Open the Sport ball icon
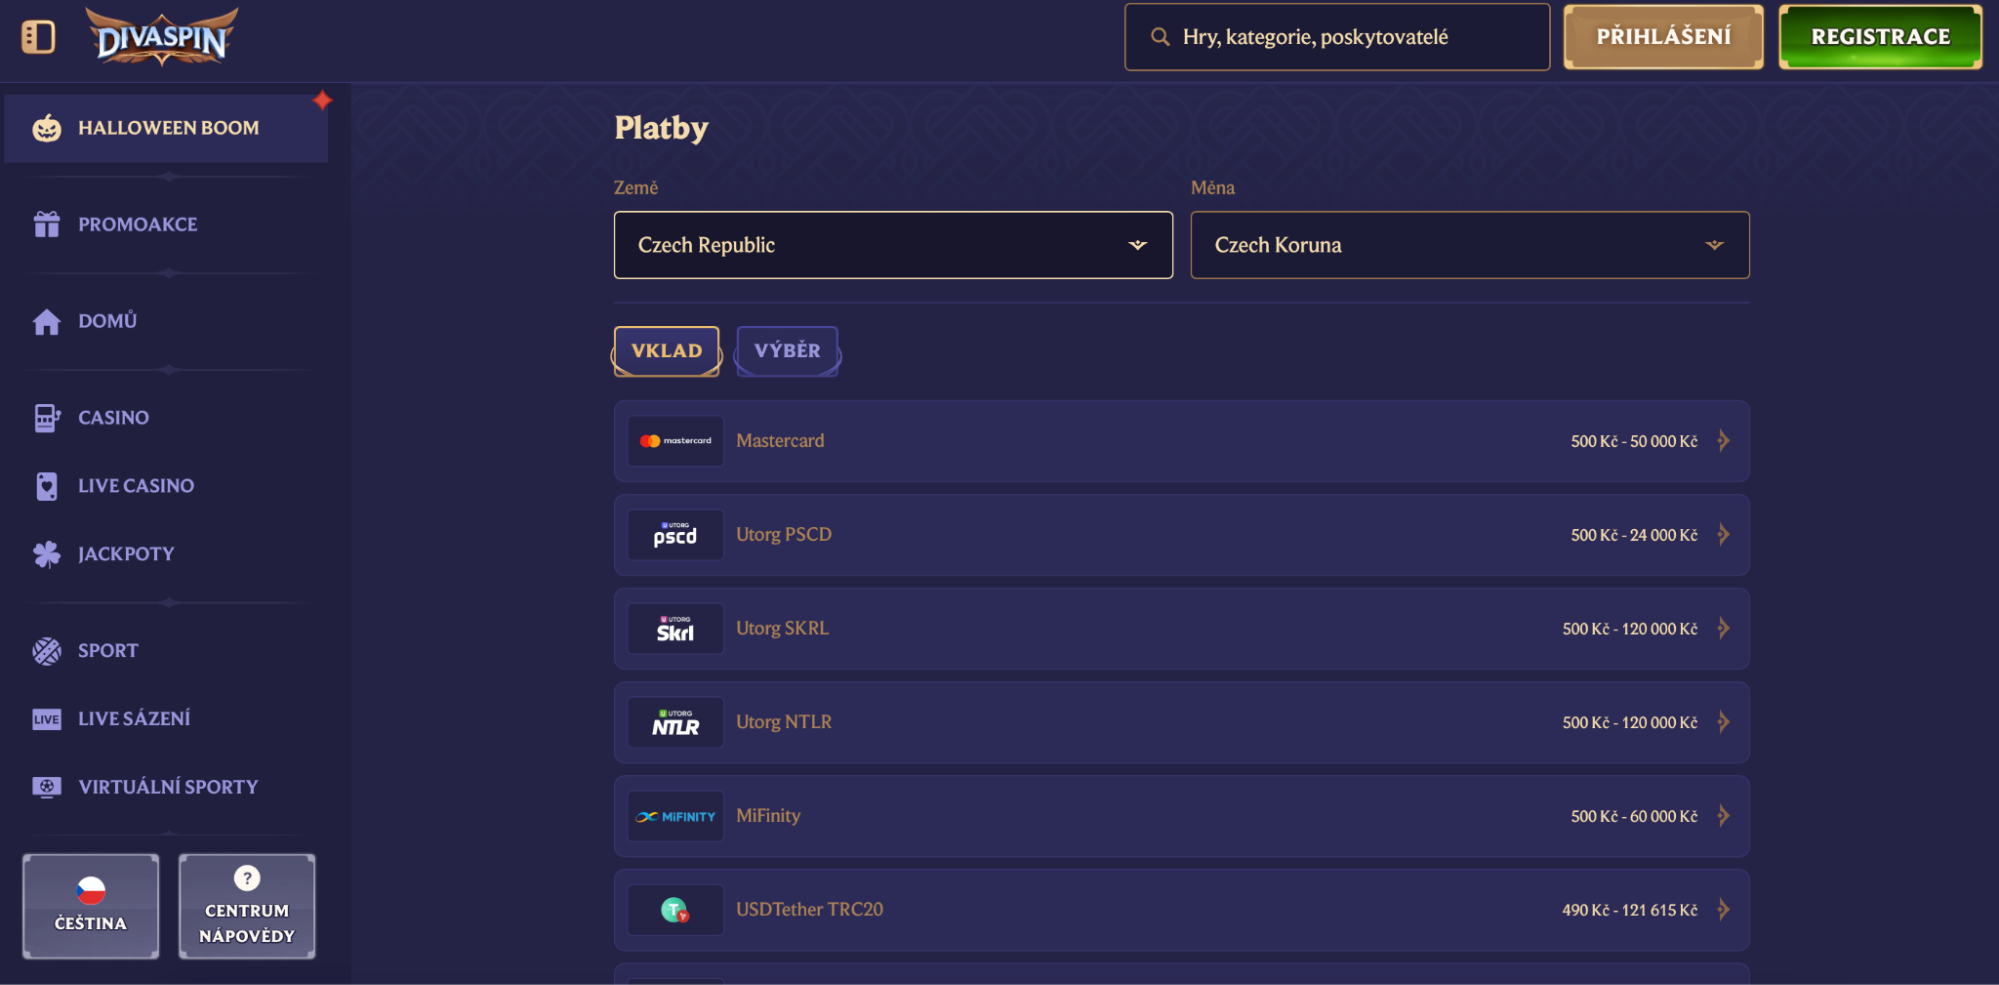1999x985 pixels. (x=47, y=651)
